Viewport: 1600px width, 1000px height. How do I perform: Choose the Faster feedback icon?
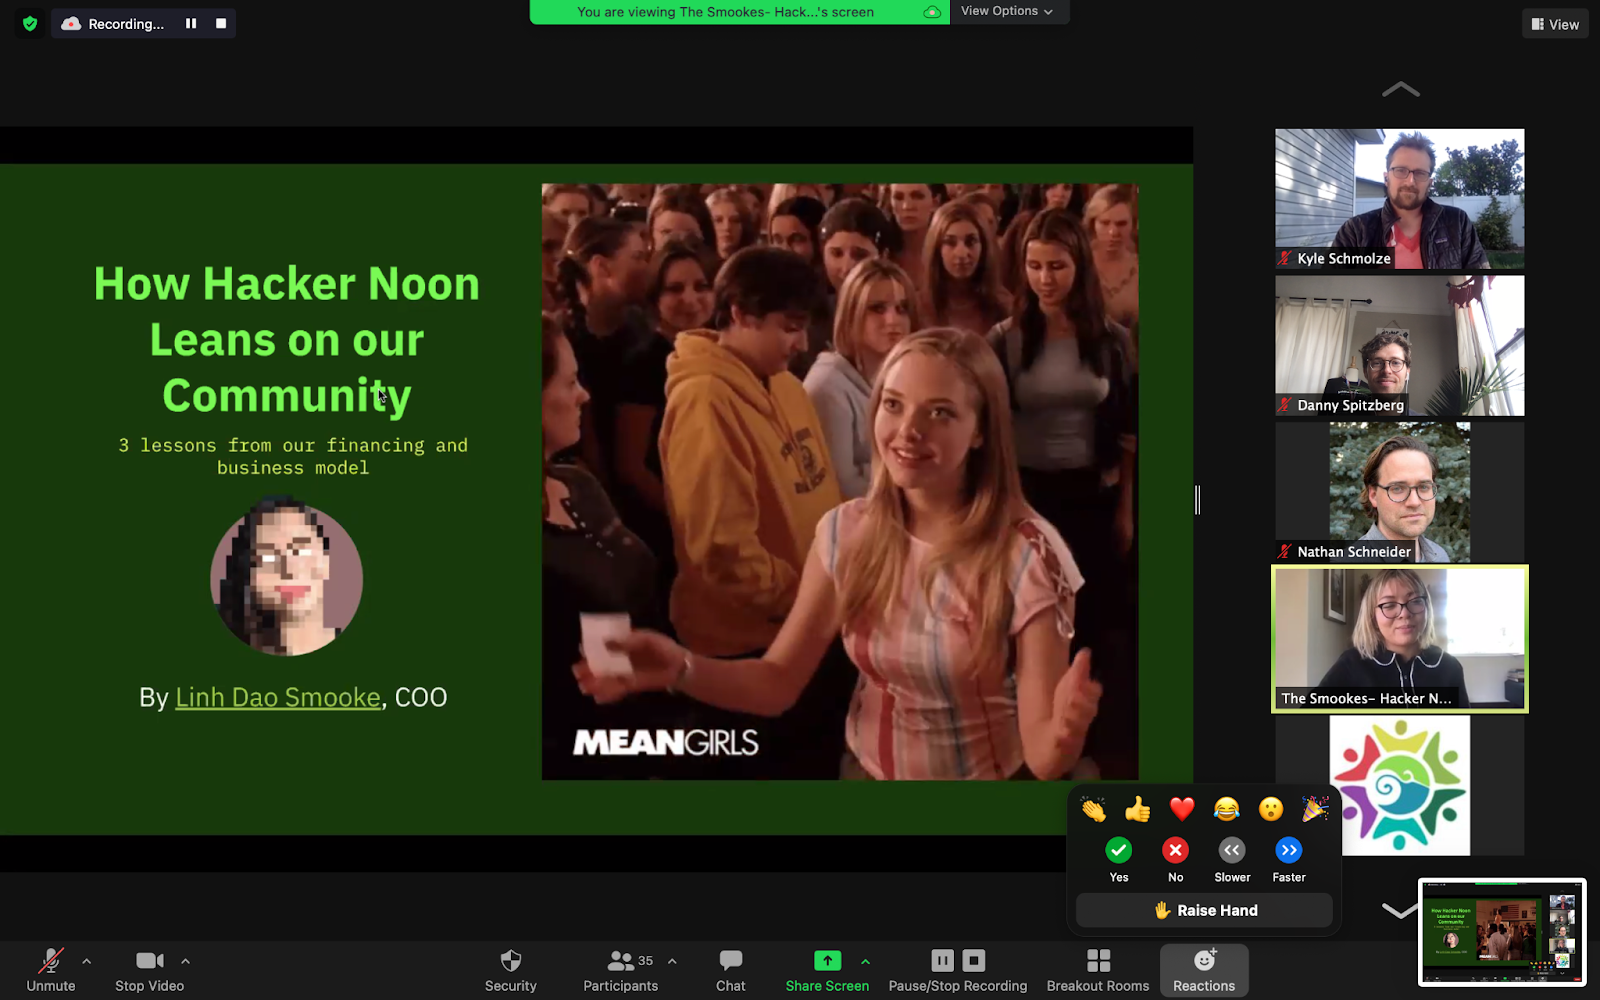(x=1289, y=851)
